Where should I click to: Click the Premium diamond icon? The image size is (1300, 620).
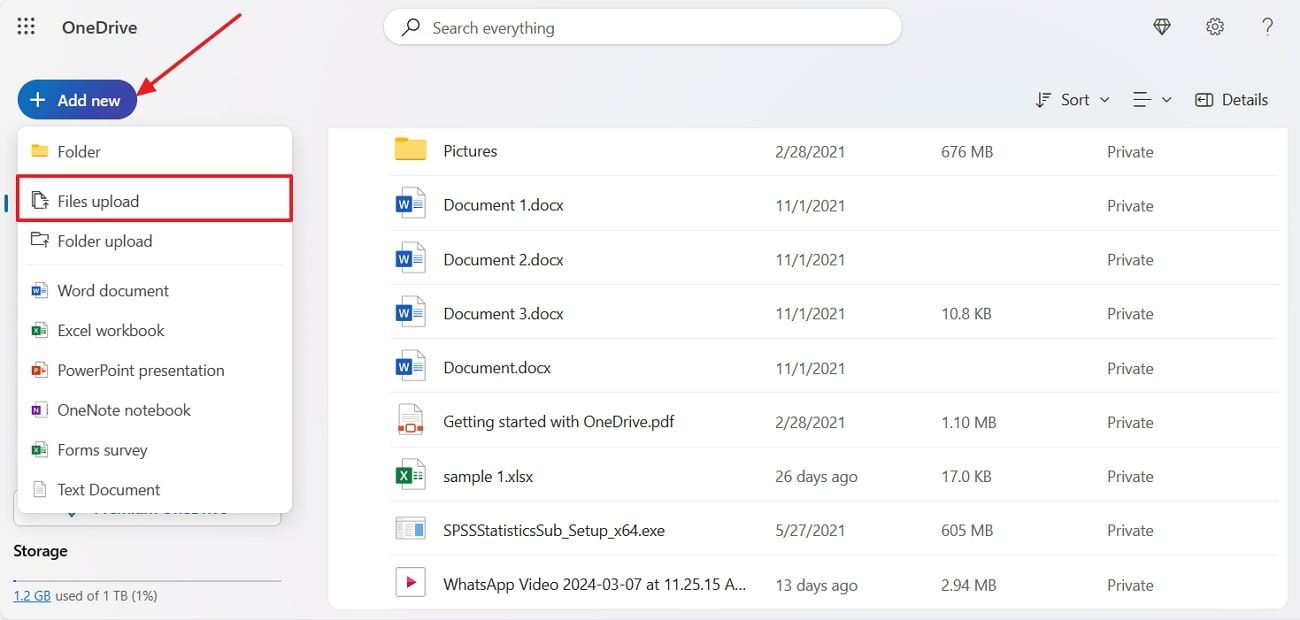point(1161,27)
